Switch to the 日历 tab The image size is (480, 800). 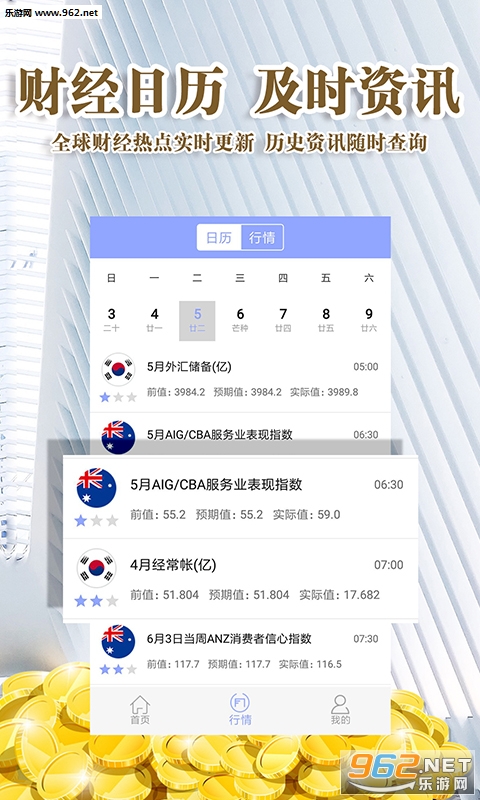click(219, 238)
